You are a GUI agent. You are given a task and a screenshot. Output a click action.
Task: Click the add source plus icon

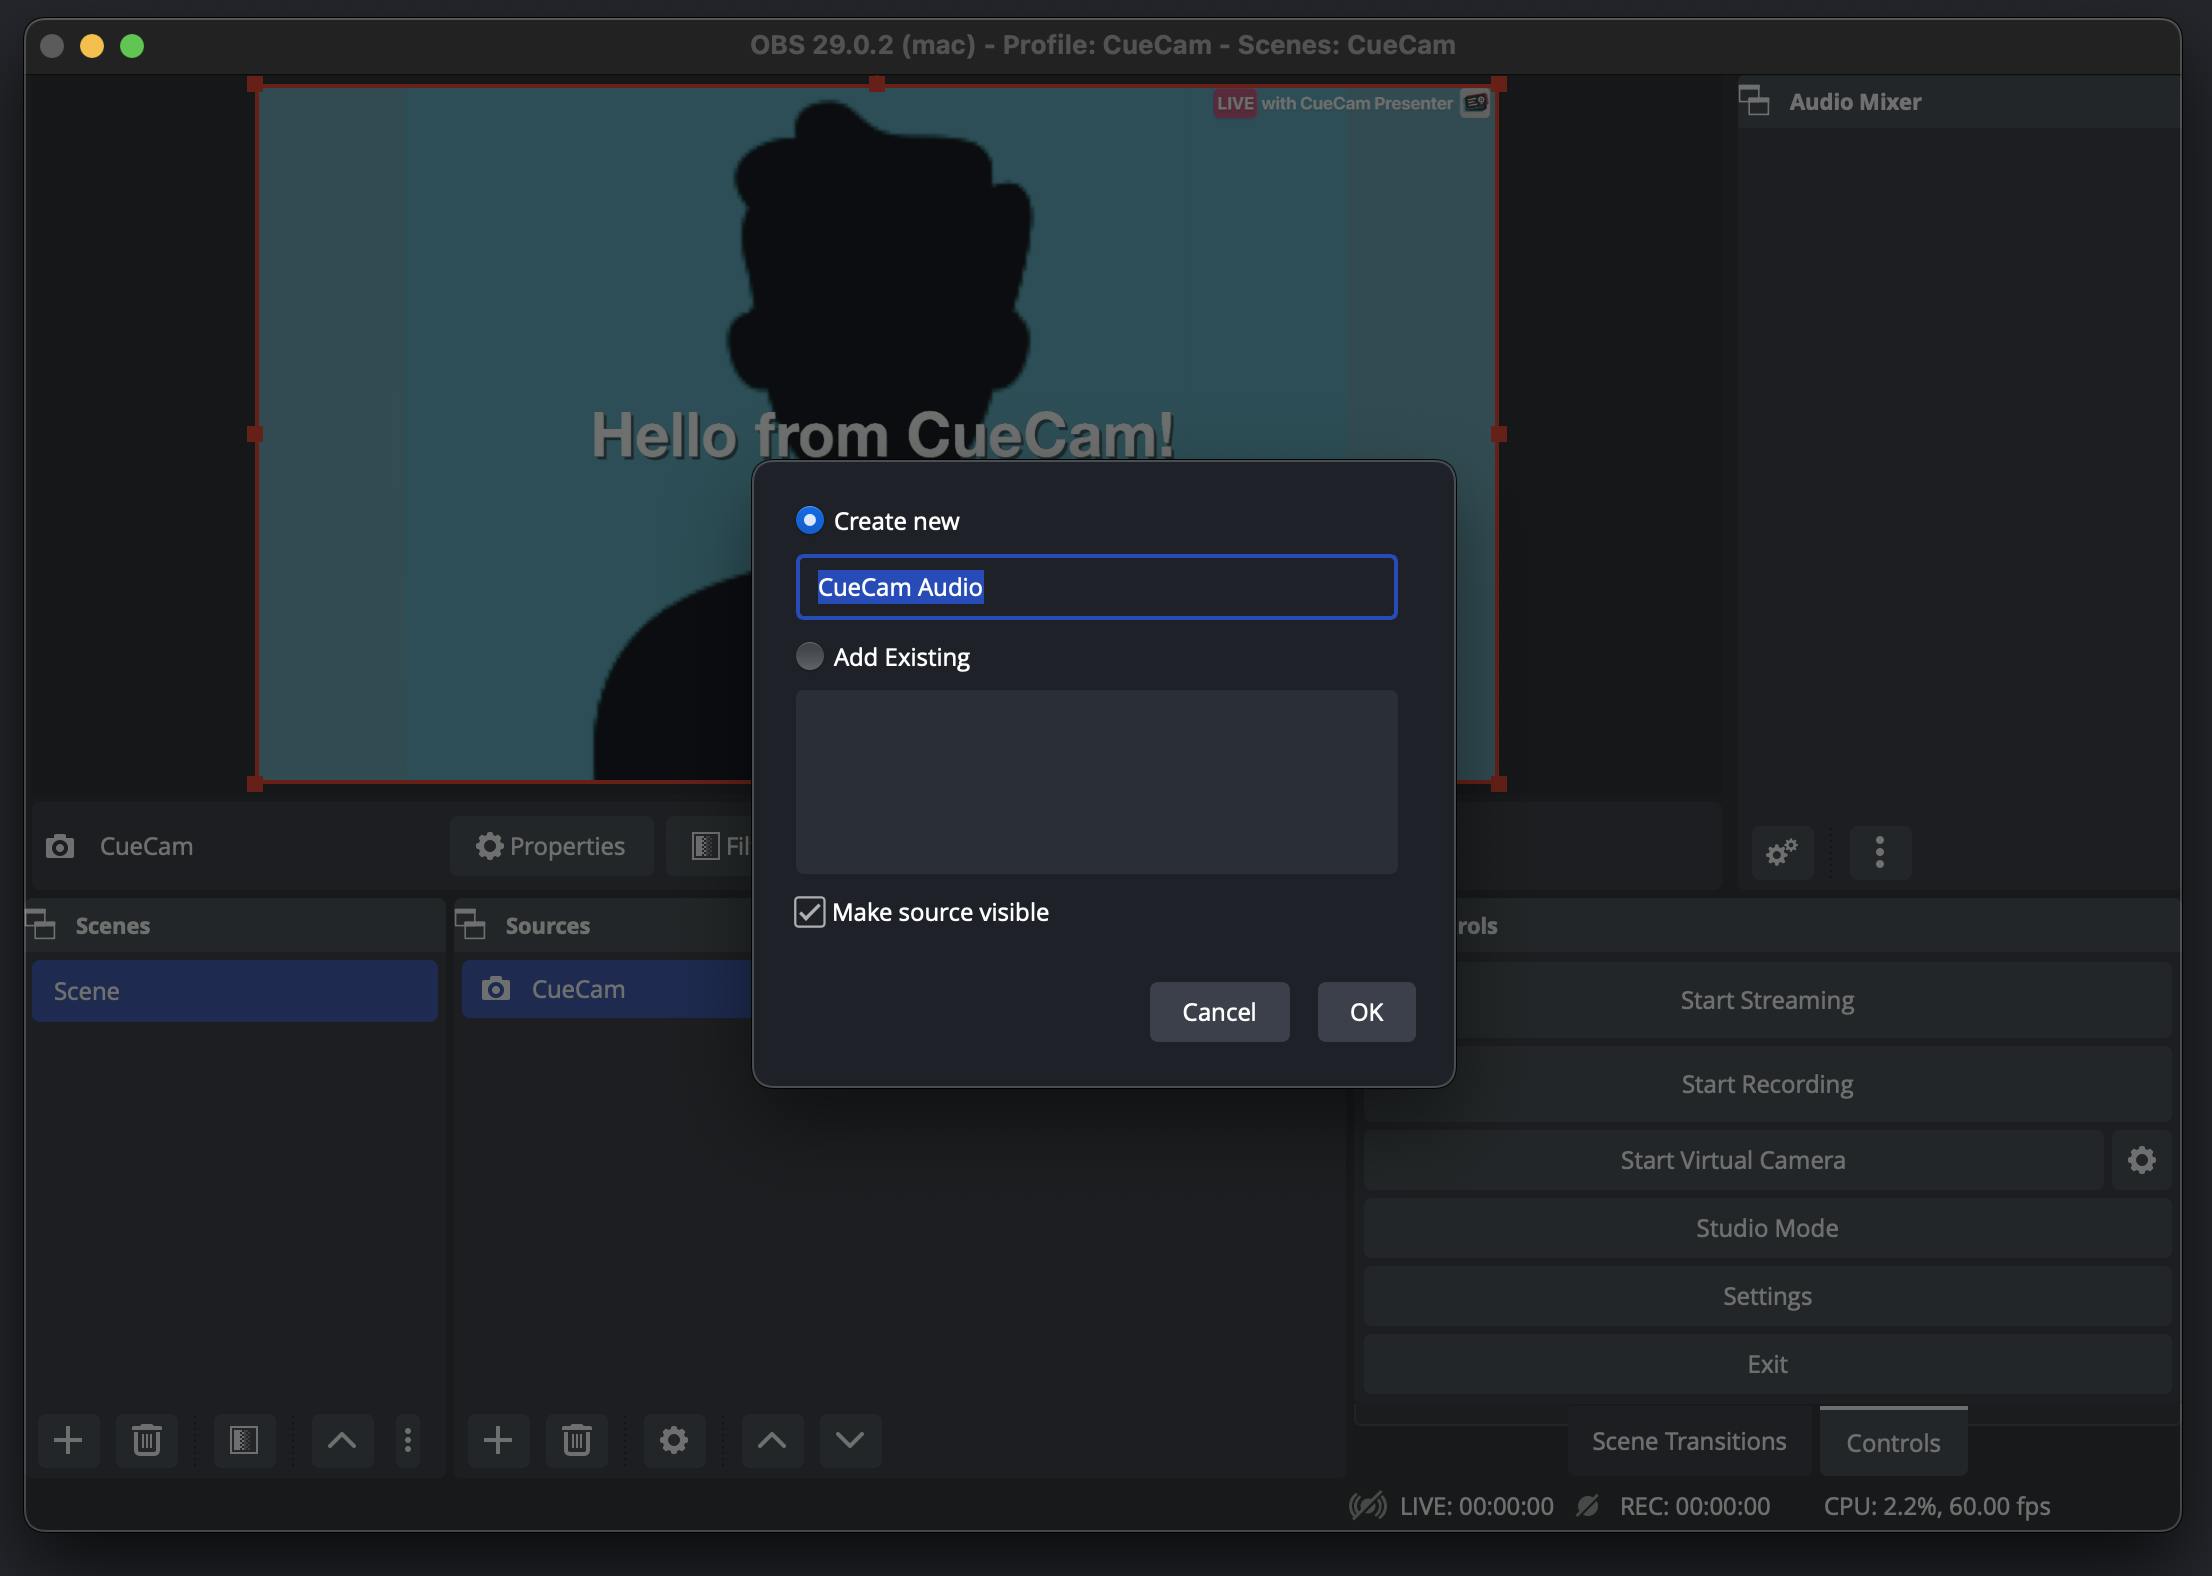498,1440
